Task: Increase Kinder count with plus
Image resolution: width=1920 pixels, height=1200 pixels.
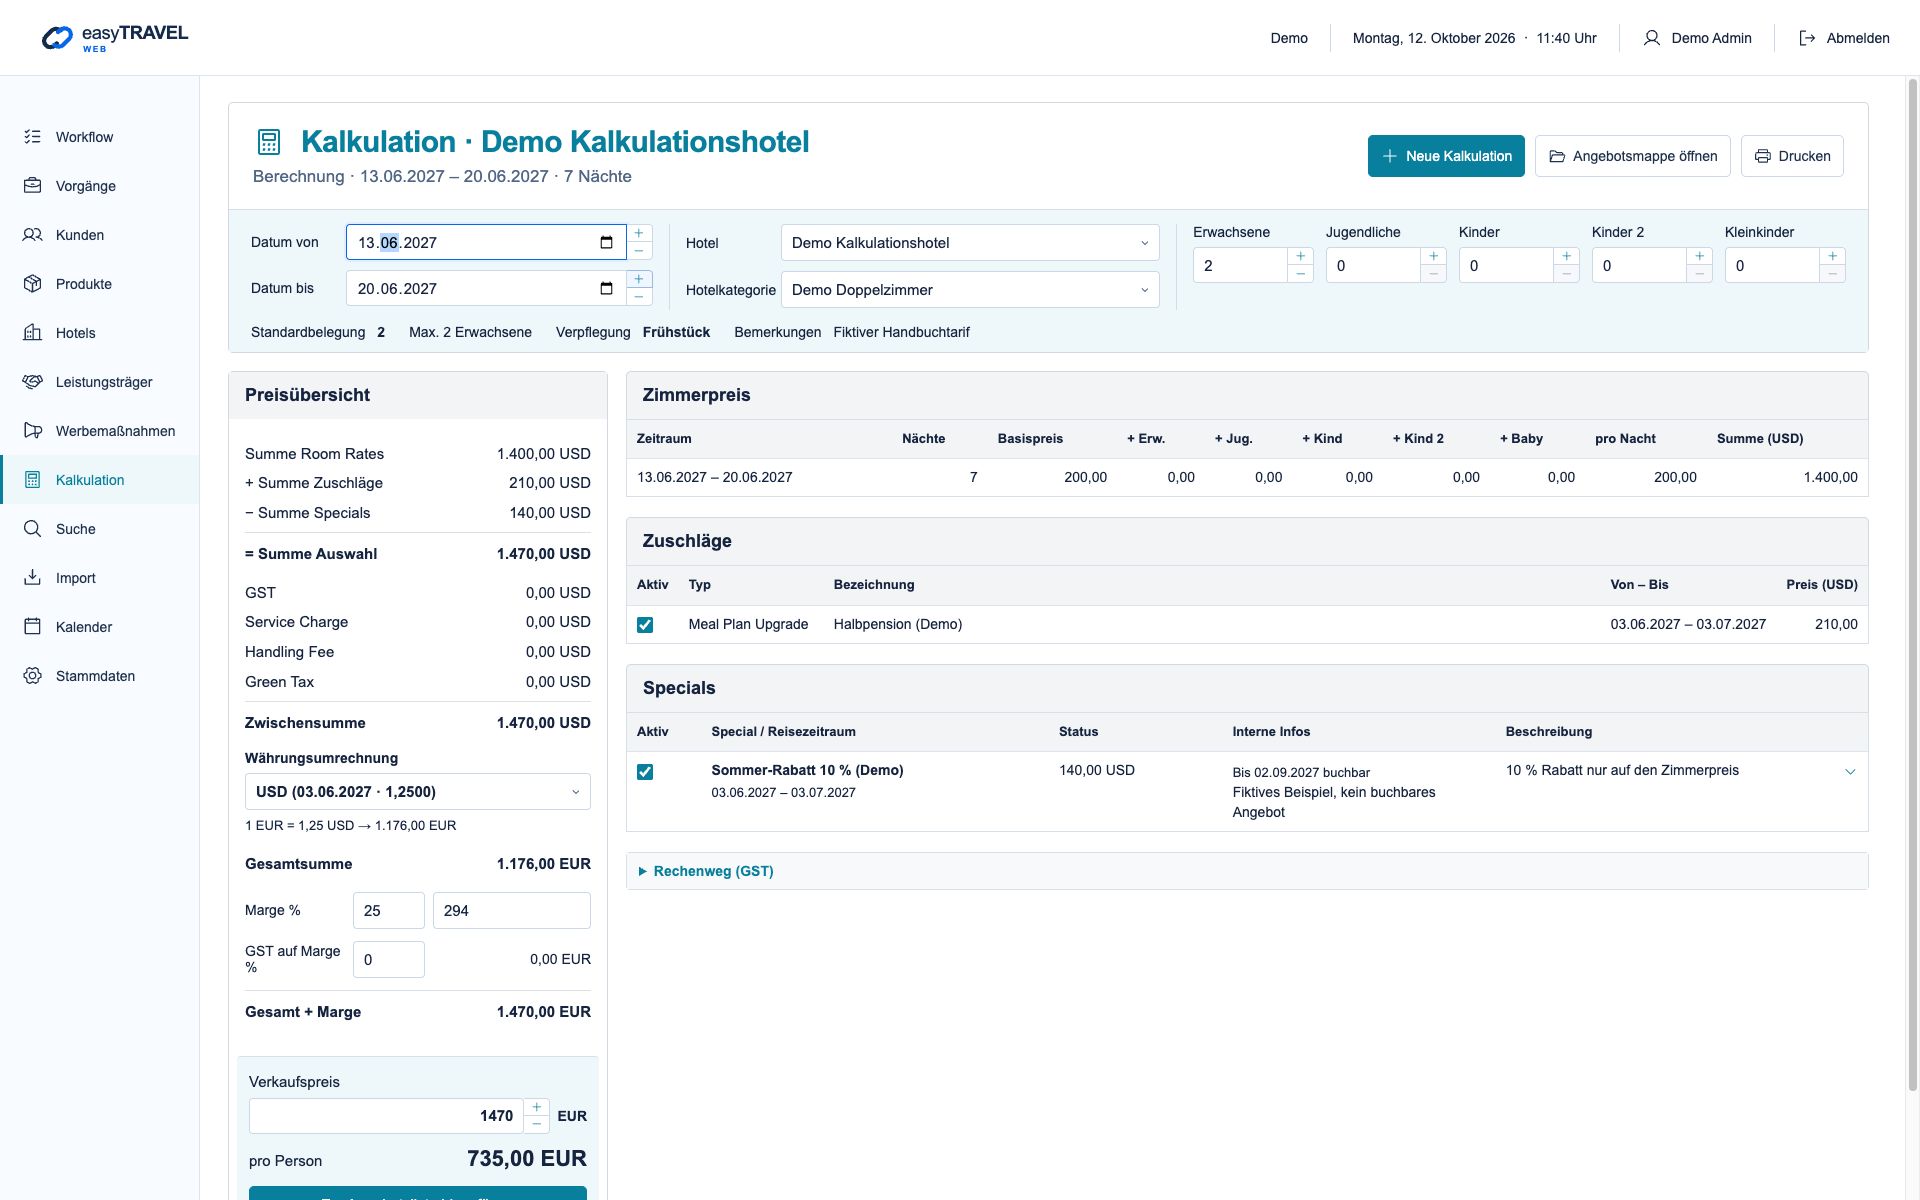Action: click(1566, 256)
